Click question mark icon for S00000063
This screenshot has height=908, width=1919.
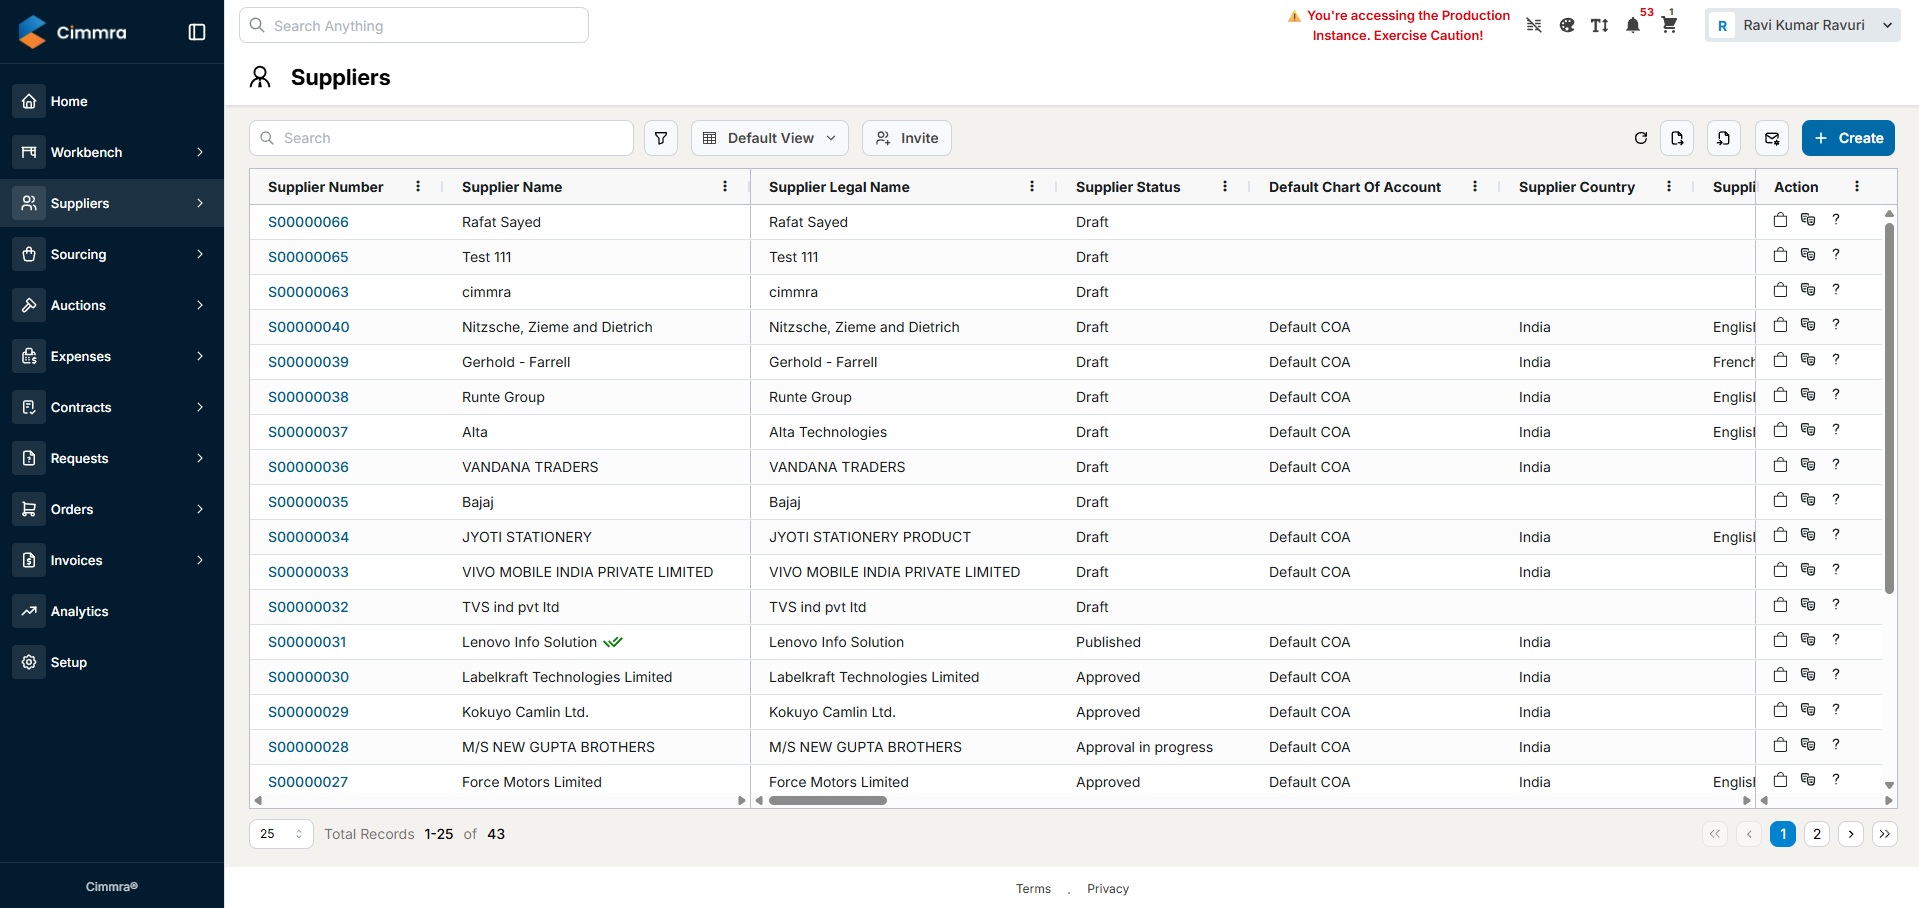point(1836,290)
